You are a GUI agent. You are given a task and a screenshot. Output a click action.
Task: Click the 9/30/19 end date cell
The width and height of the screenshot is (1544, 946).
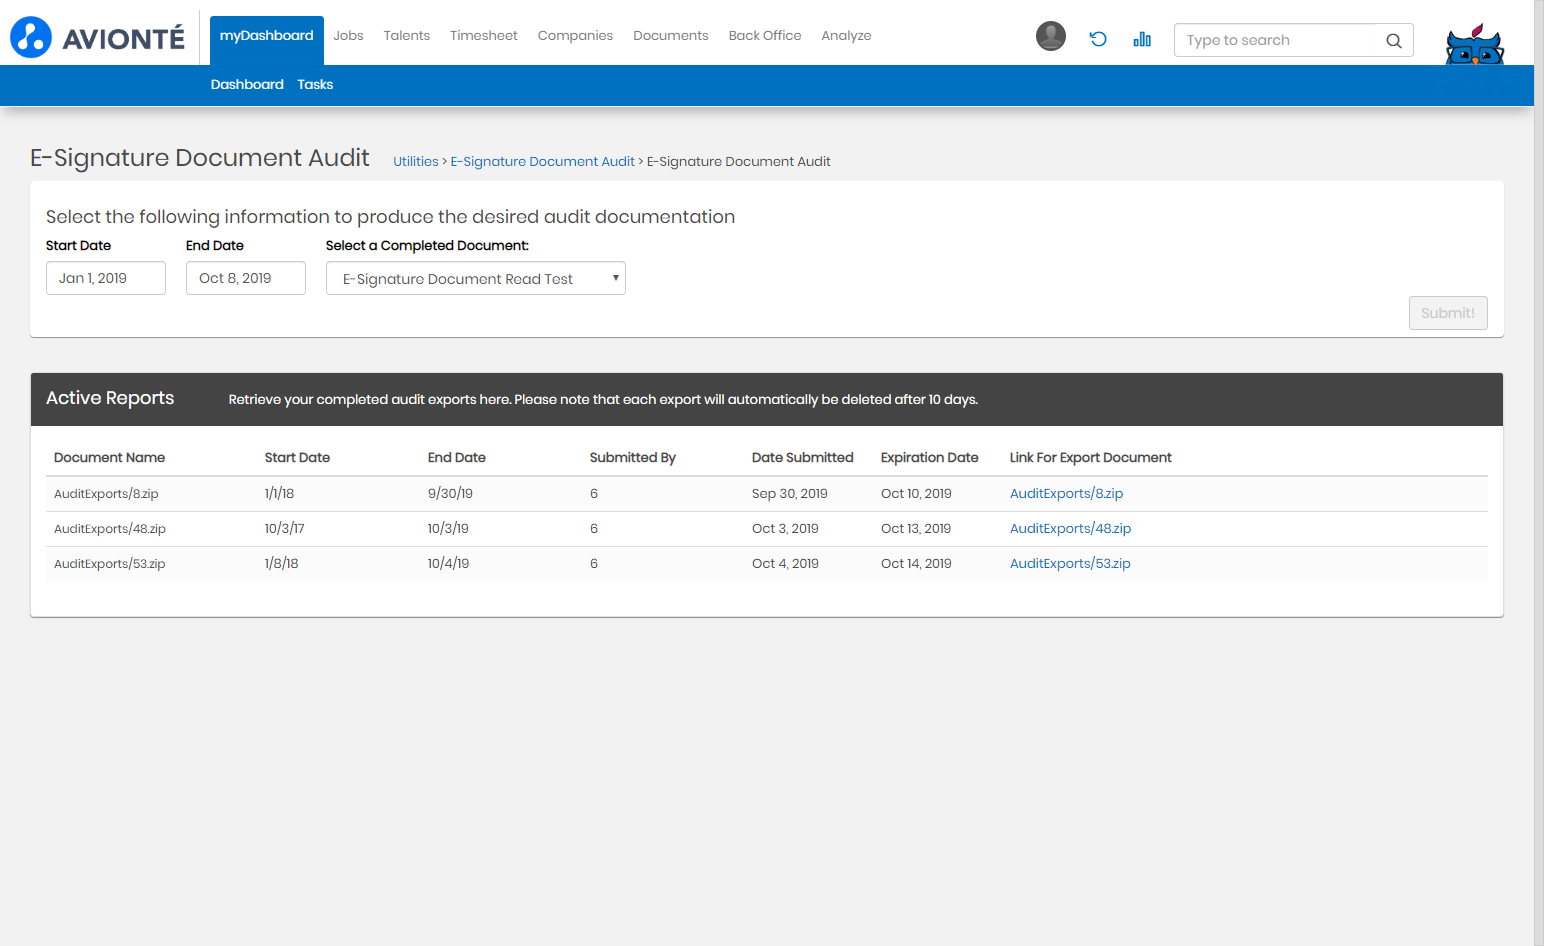click(x=450, y=493)
